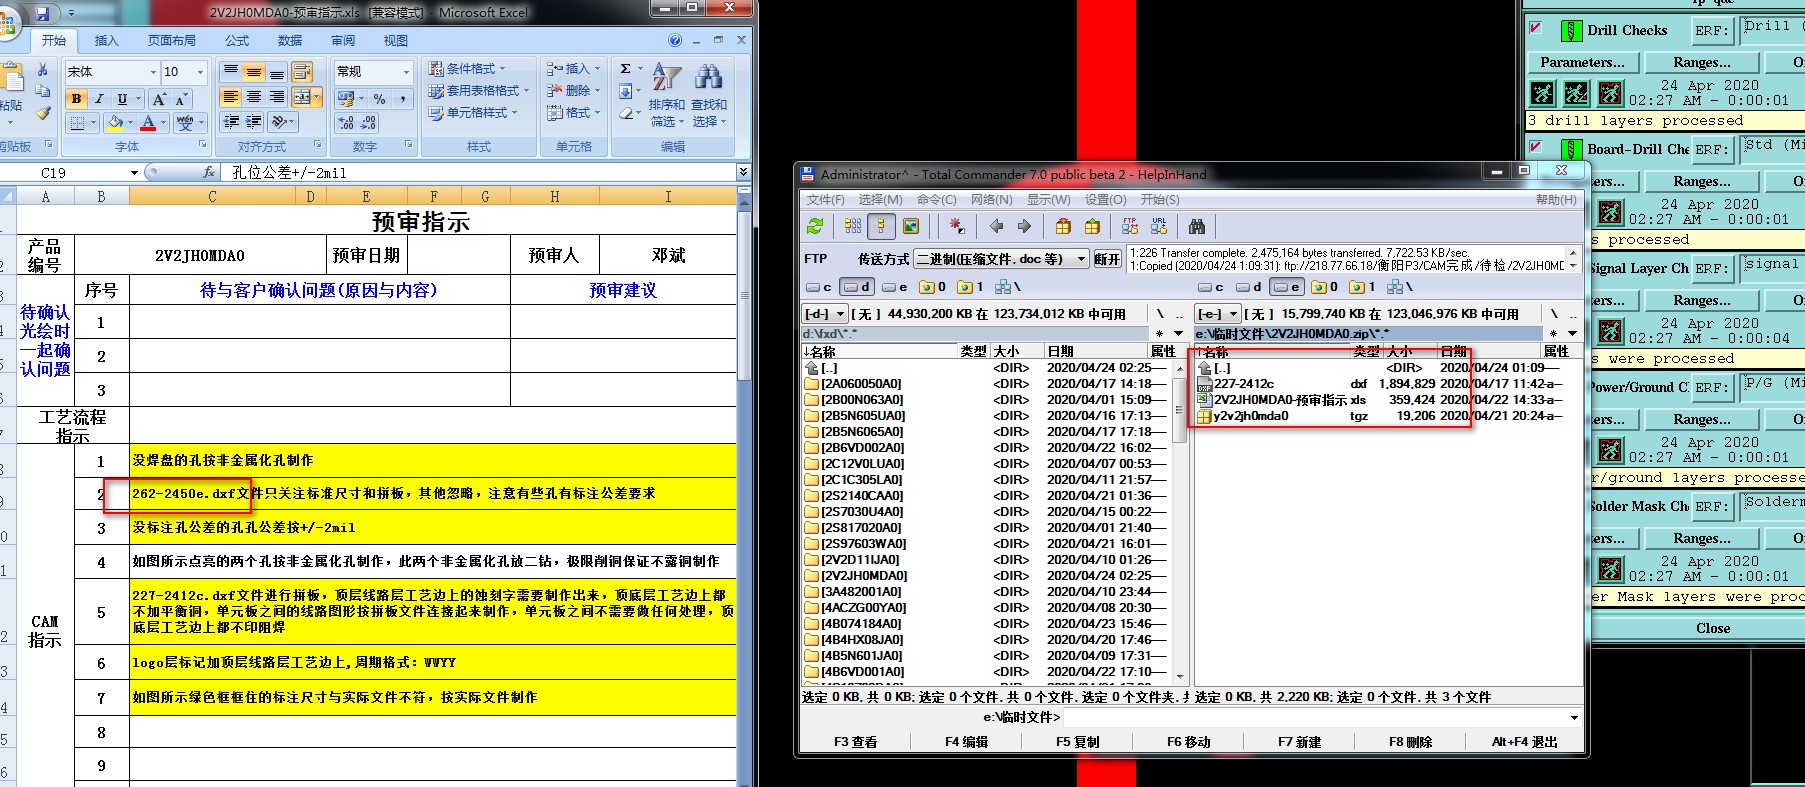Toggle left text alignment in Excel
The width and height of the screenshot is (1805, 787).
tap(231, 97)
